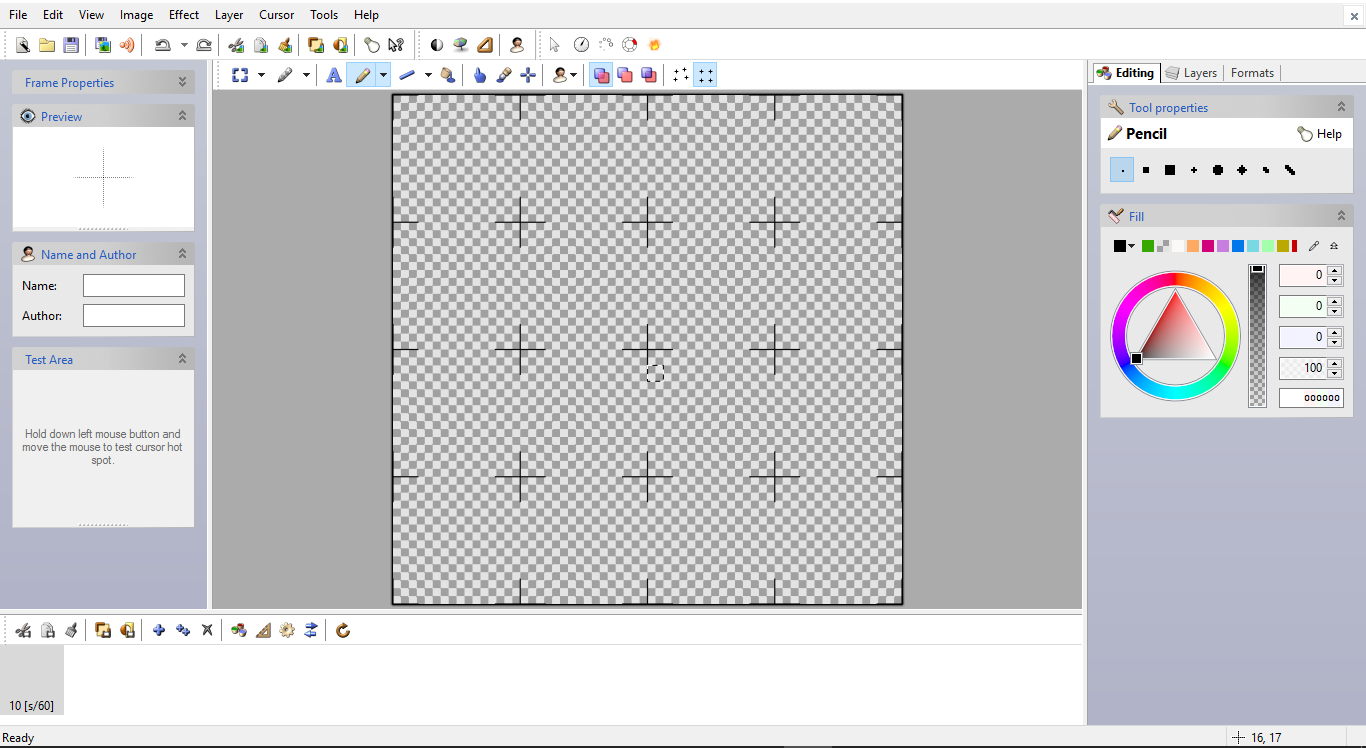
Task: Click the color eyedropper icon in Fill
Action: pyautogui.click(x=1314, y=246)
